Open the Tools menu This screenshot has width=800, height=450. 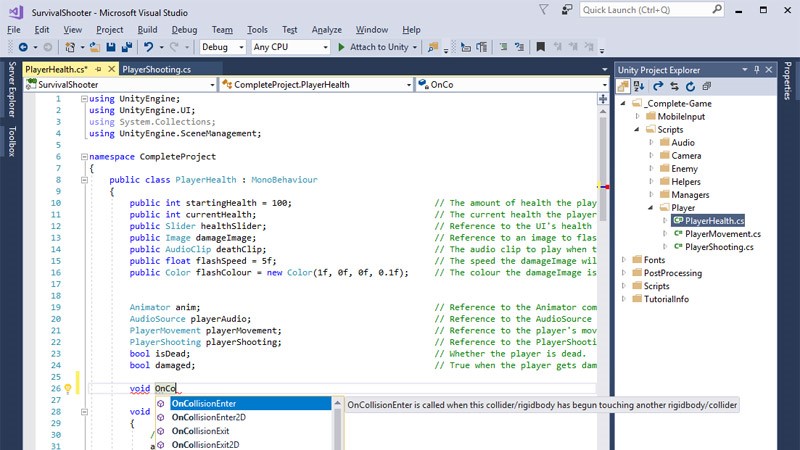tap(257, 30)
